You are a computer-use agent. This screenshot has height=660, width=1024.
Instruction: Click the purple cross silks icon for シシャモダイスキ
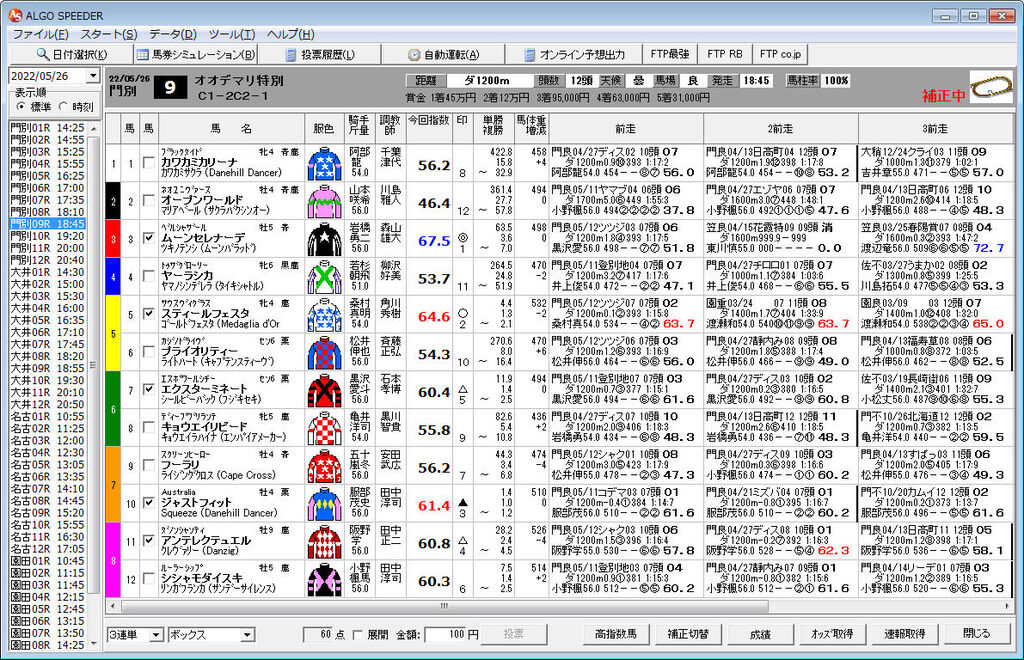click(x=325, y=580)
